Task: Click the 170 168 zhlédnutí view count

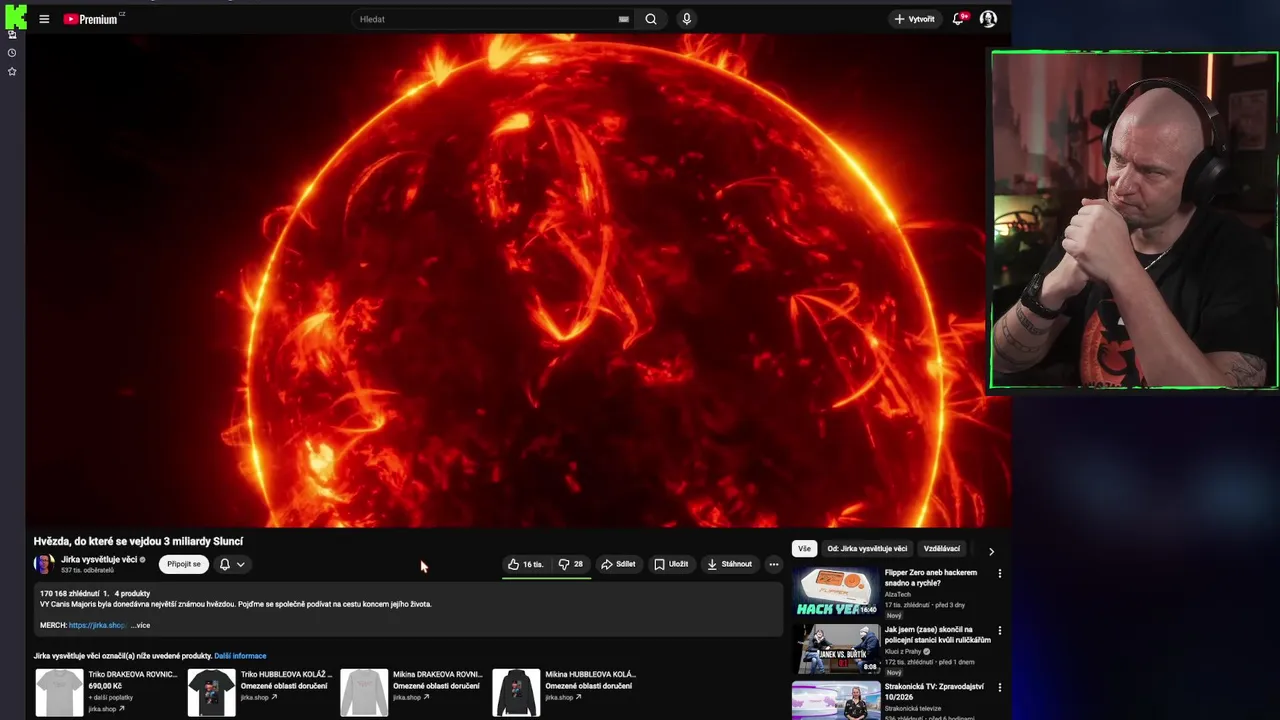Action: [x=69, y=593]
